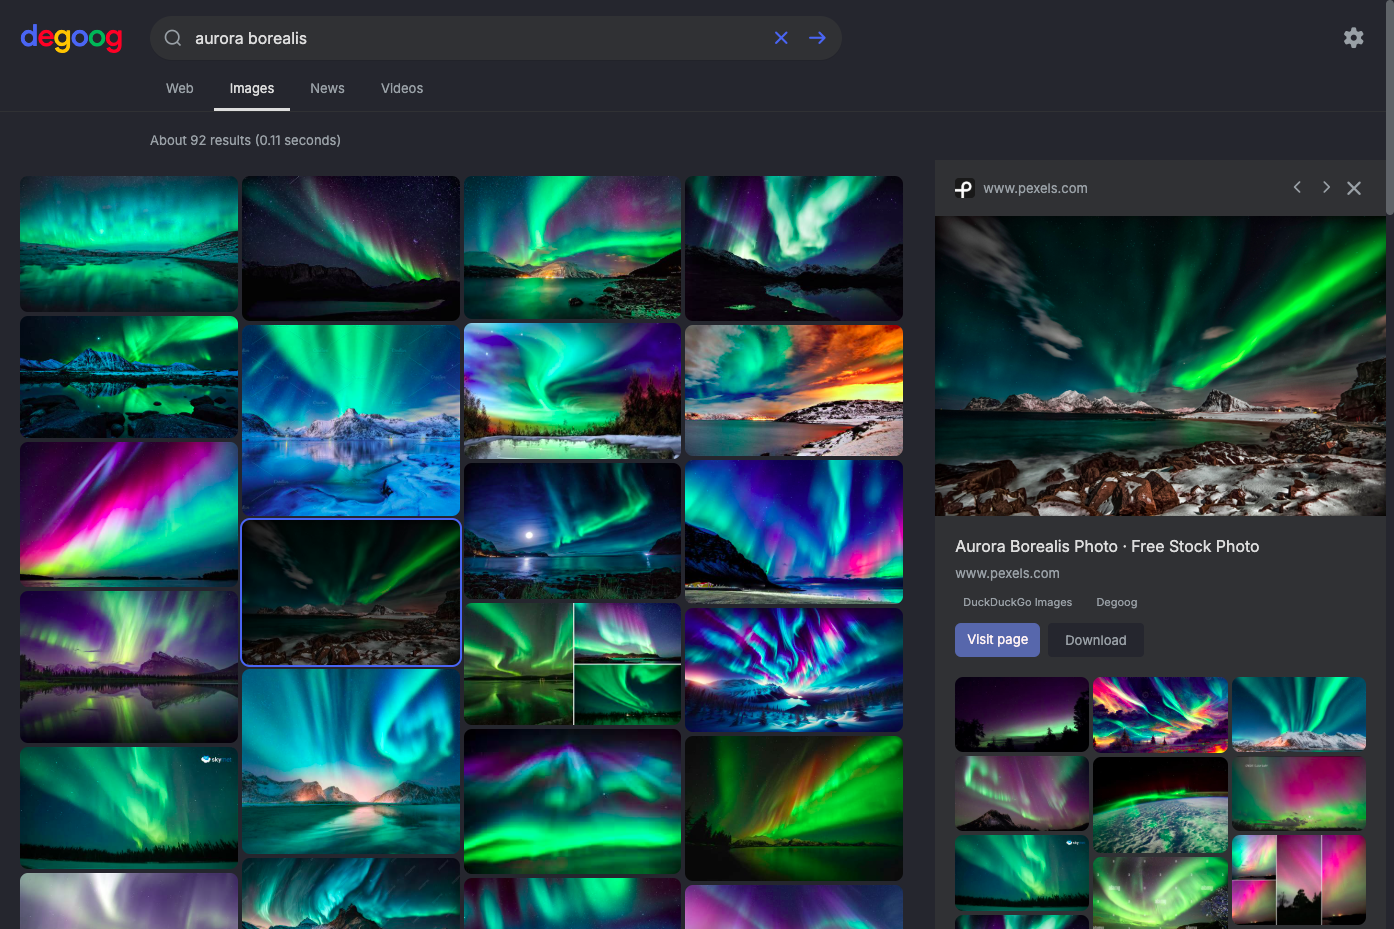The image size is (1394, 929).
Task: Select the colorful painted aurora related thumbnail
Action: point(1160,715)
